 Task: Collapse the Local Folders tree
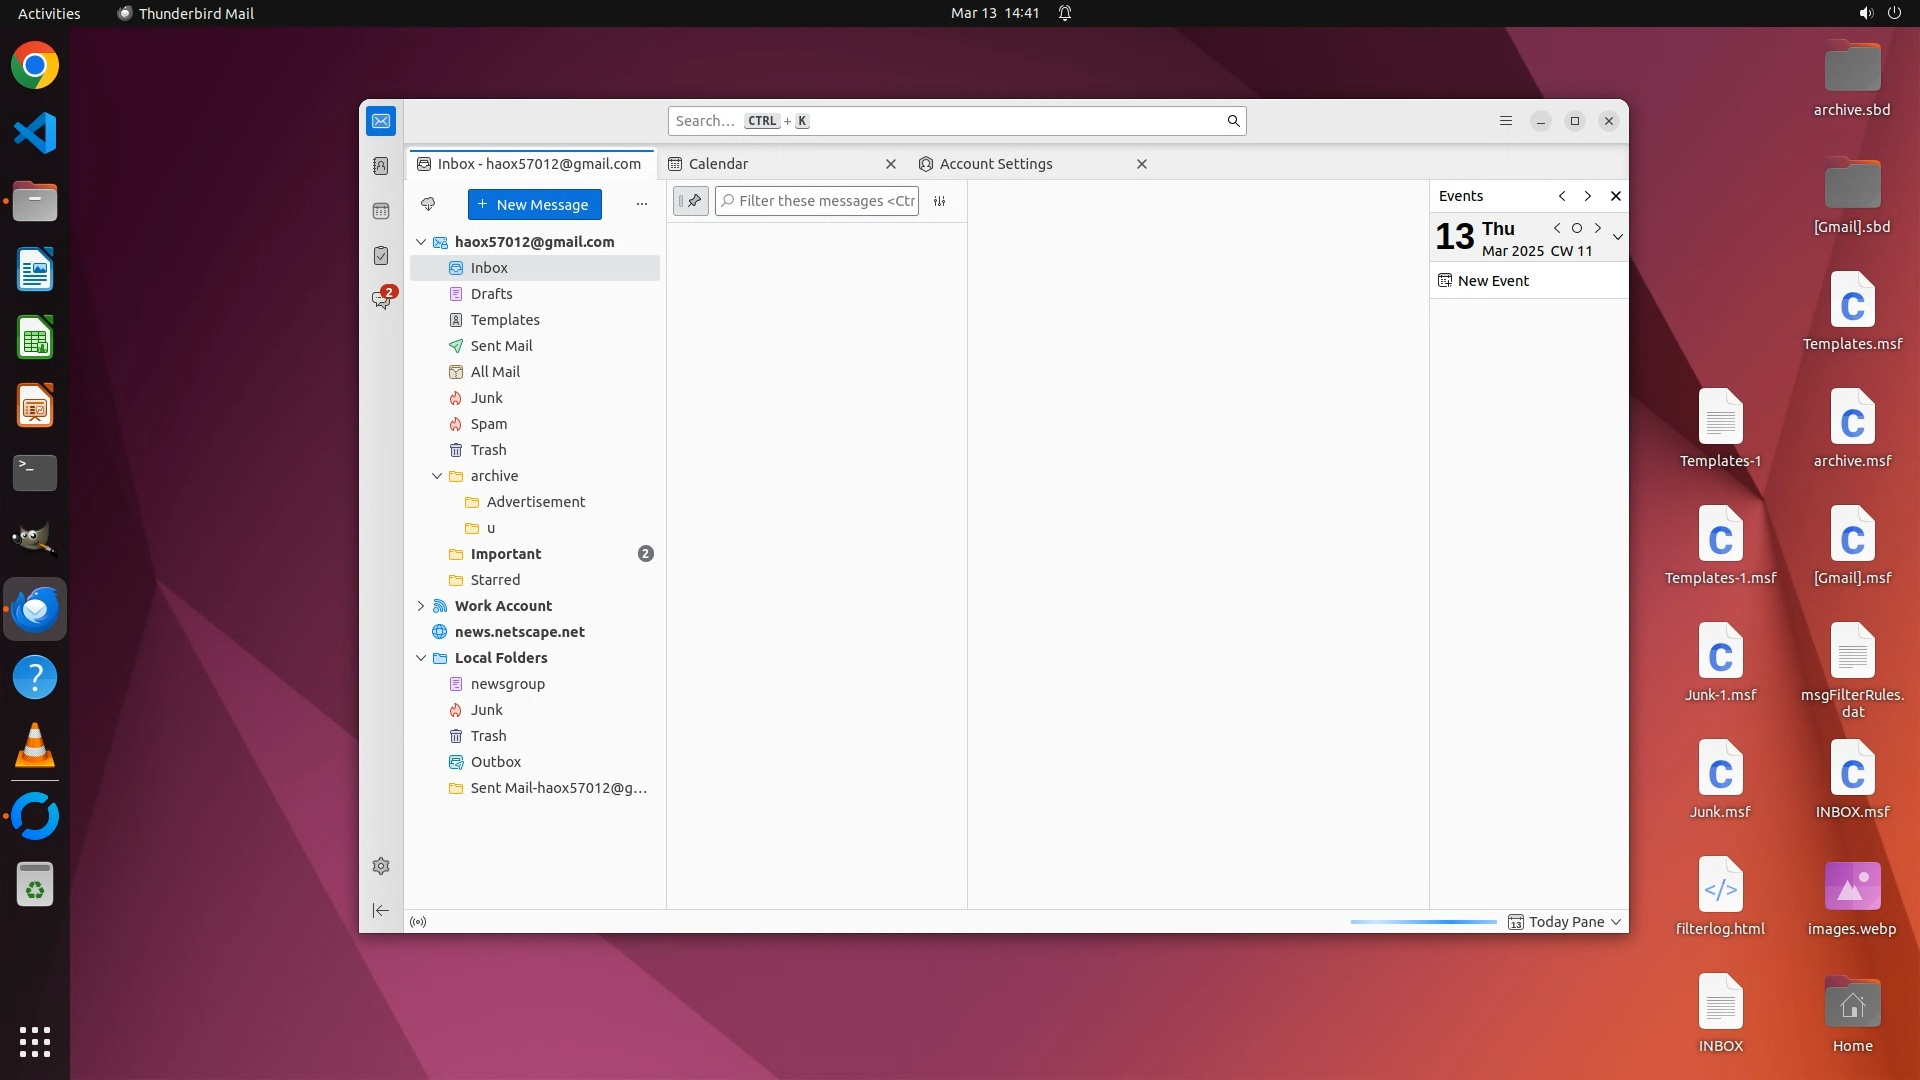click(x=421, y=658)
